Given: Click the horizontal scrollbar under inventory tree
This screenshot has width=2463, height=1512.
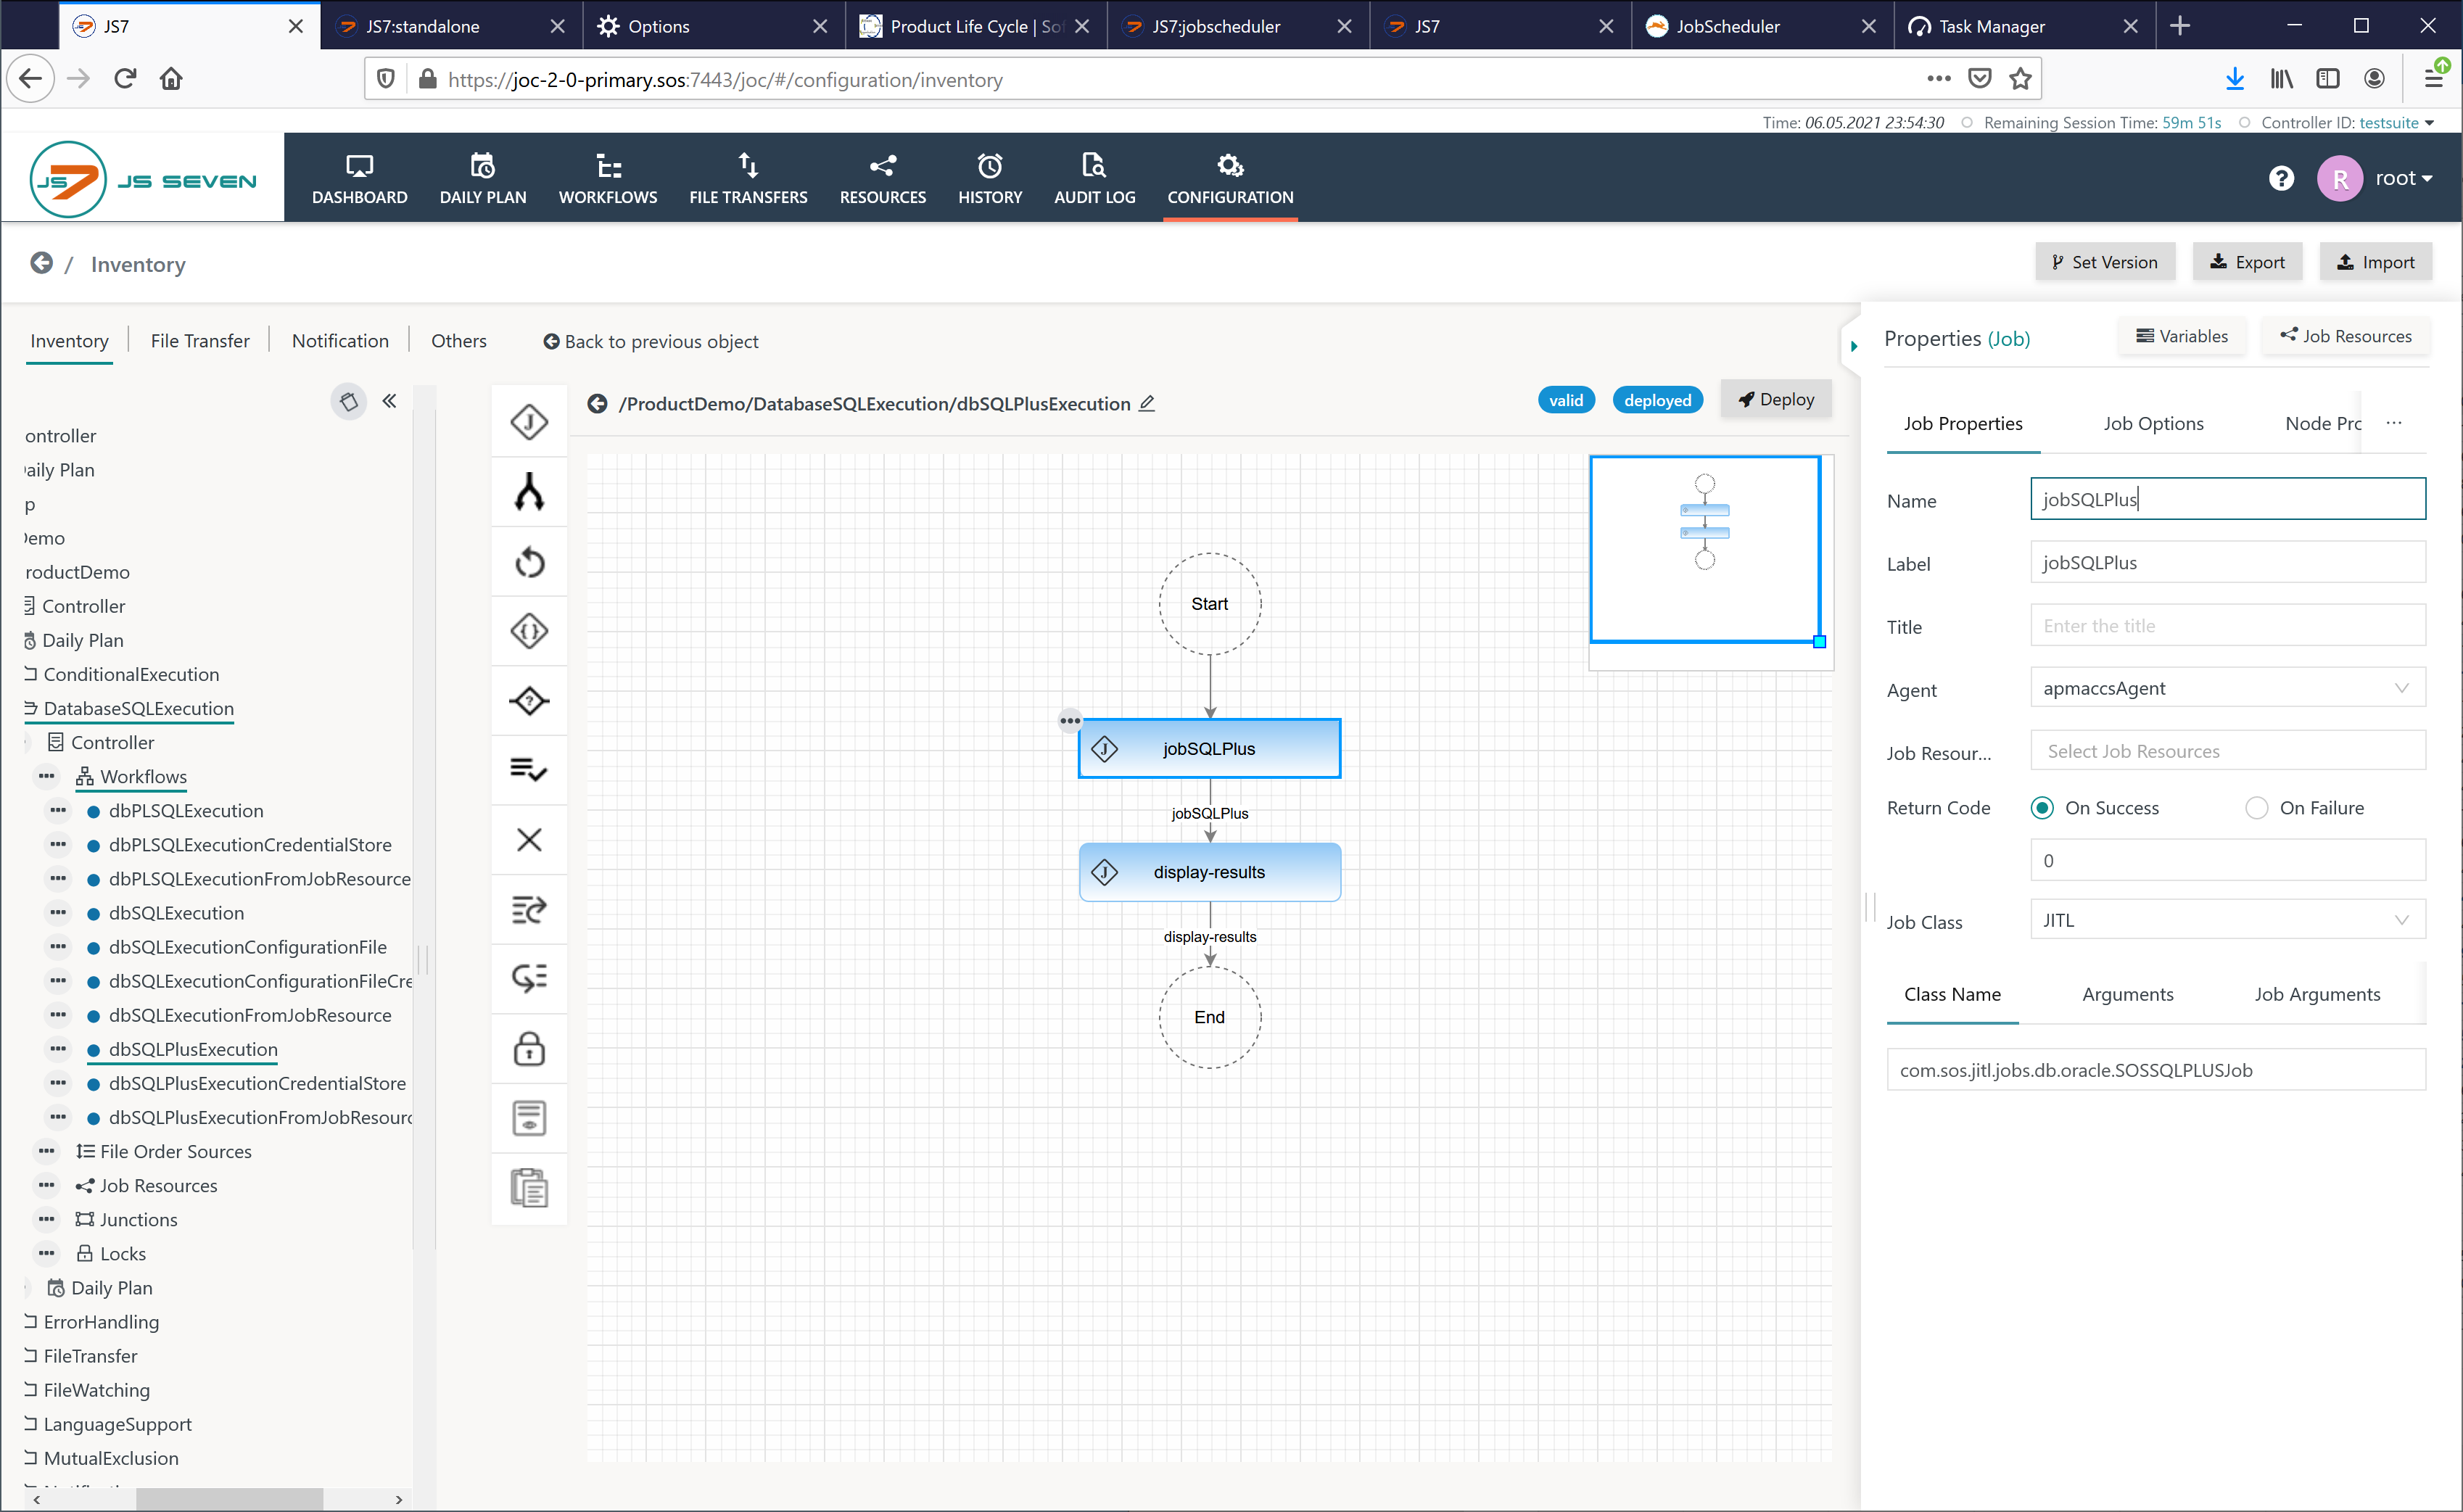Looking at the screenshot, I should (228, 1499).
